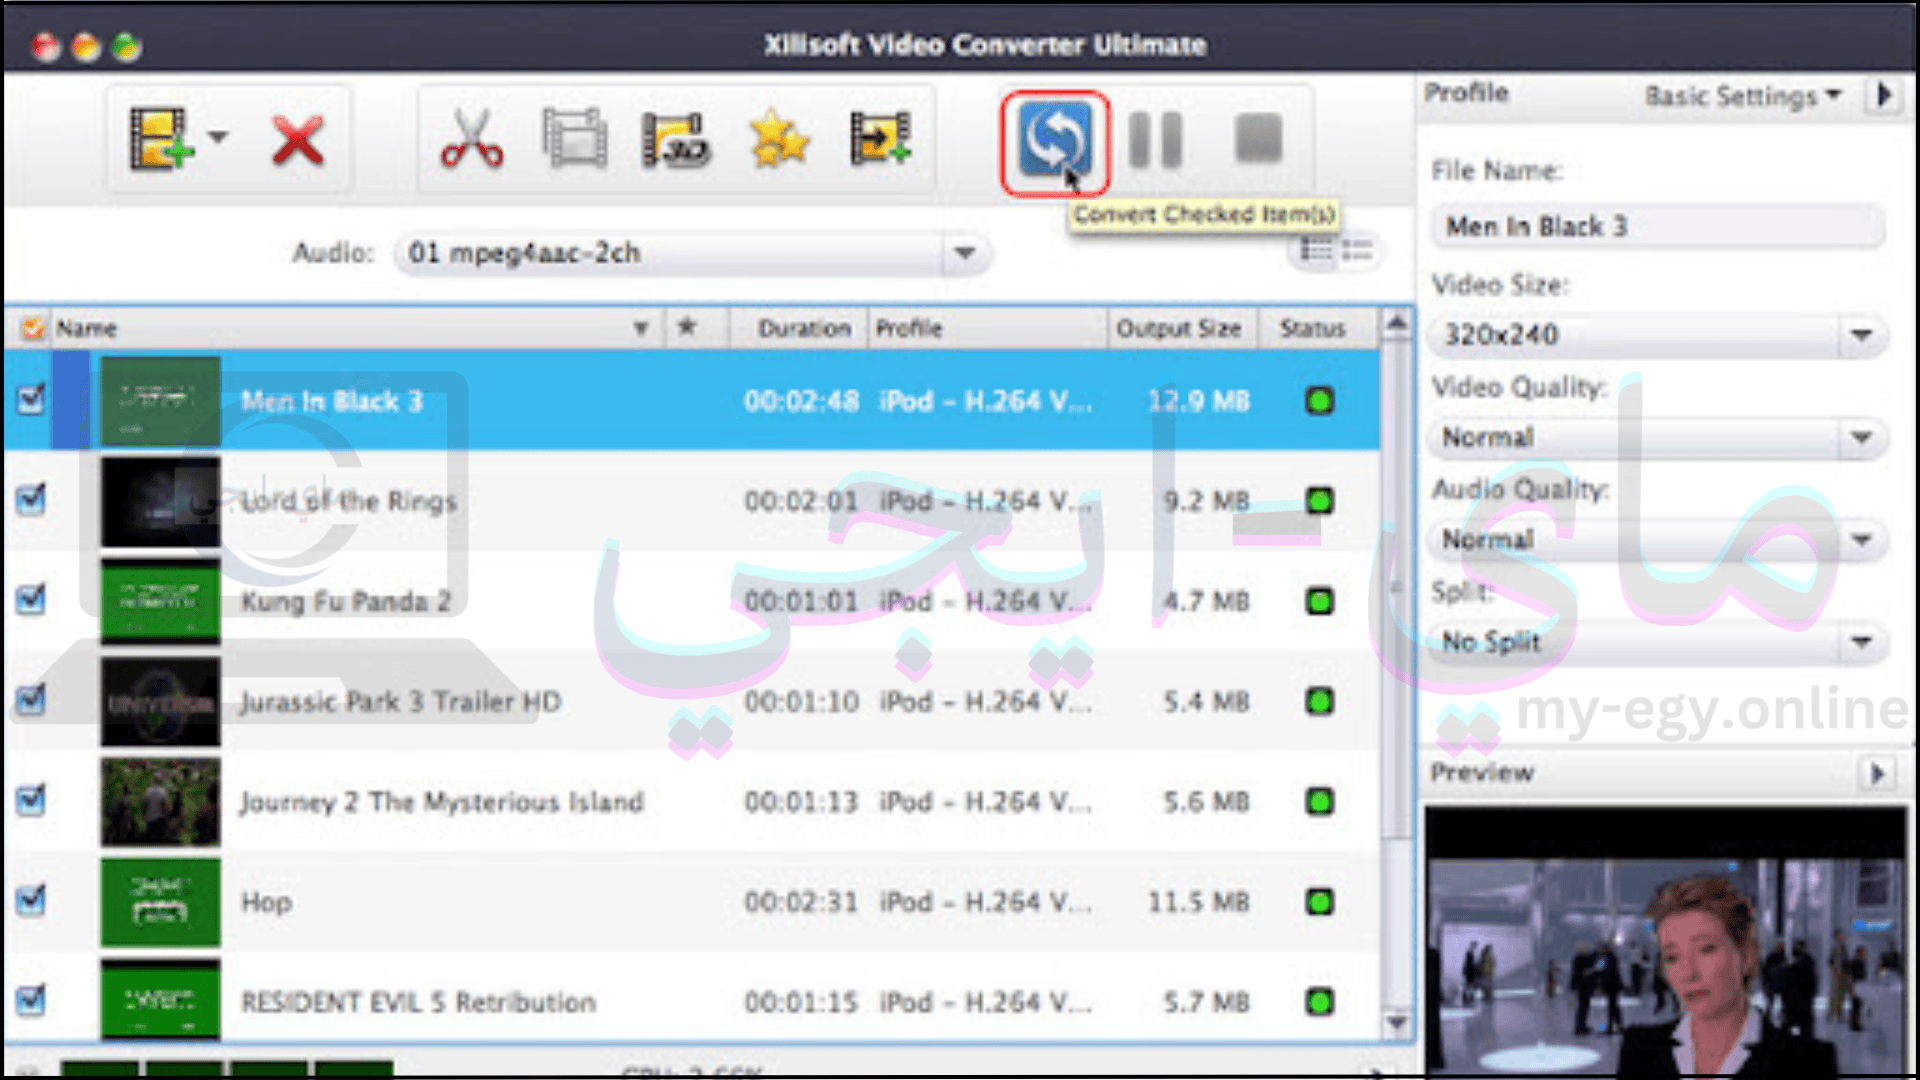The width and height of the screenshot is (1920, 1080).
Task: Click the RESIDENT EVIL 5 thumbnail
Action: click(x=160, y=1000)
